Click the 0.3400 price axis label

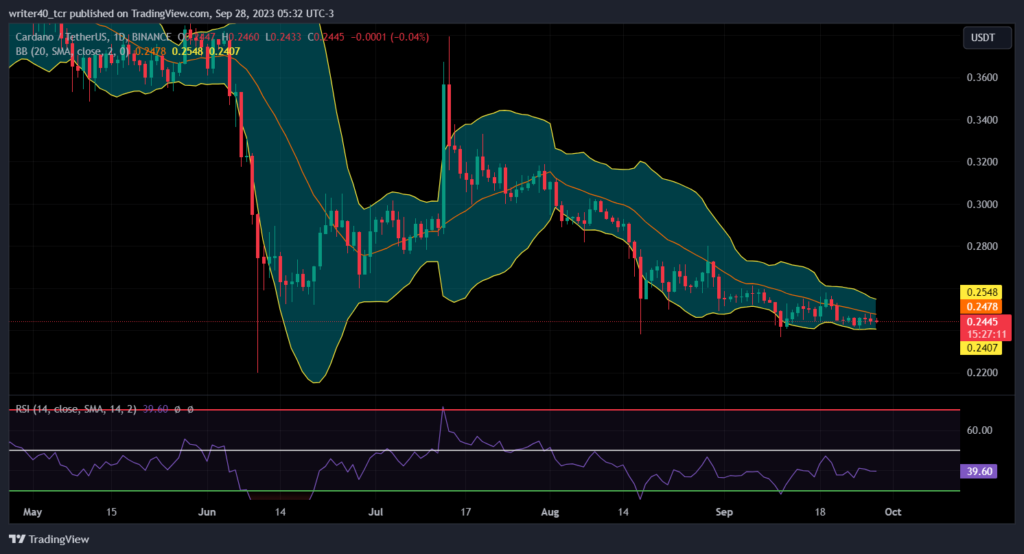pyautogui.click(x=982, y=120)
